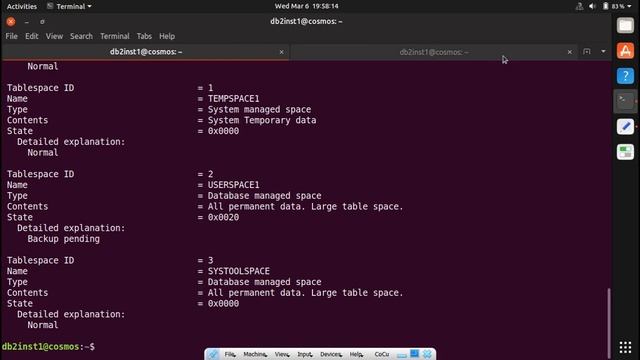Screen dimensions: 640x360
Task: Click the Database managed space value for SYSTOOLSPACE
Action: point(264,282)
